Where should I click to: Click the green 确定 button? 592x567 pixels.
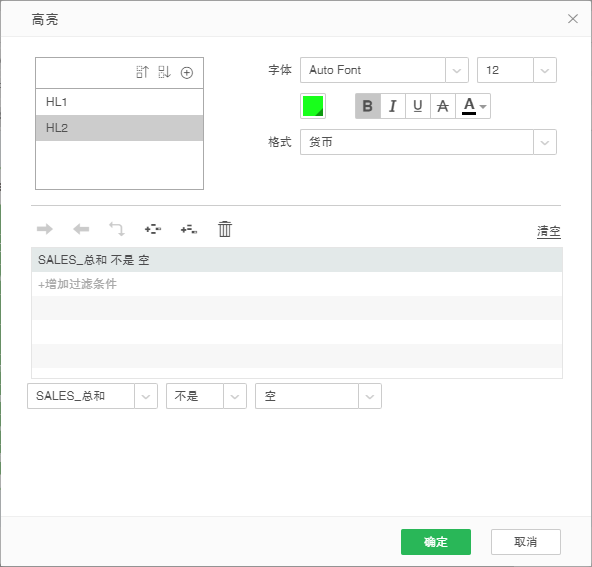tap(436, 542)
